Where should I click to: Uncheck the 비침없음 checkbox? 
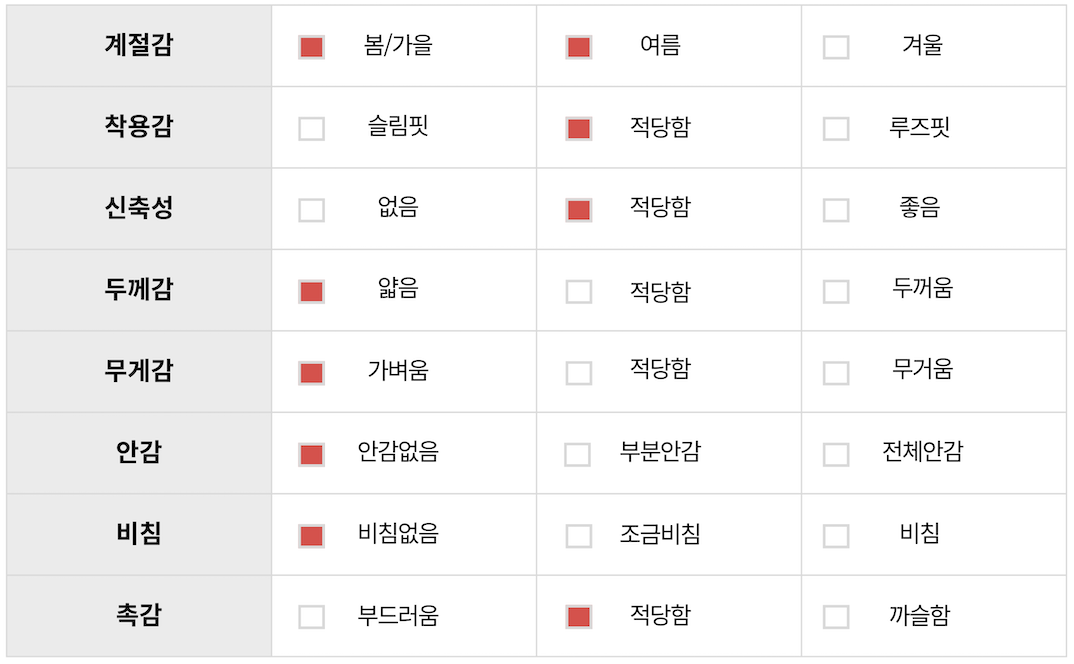tap(311, 536)
